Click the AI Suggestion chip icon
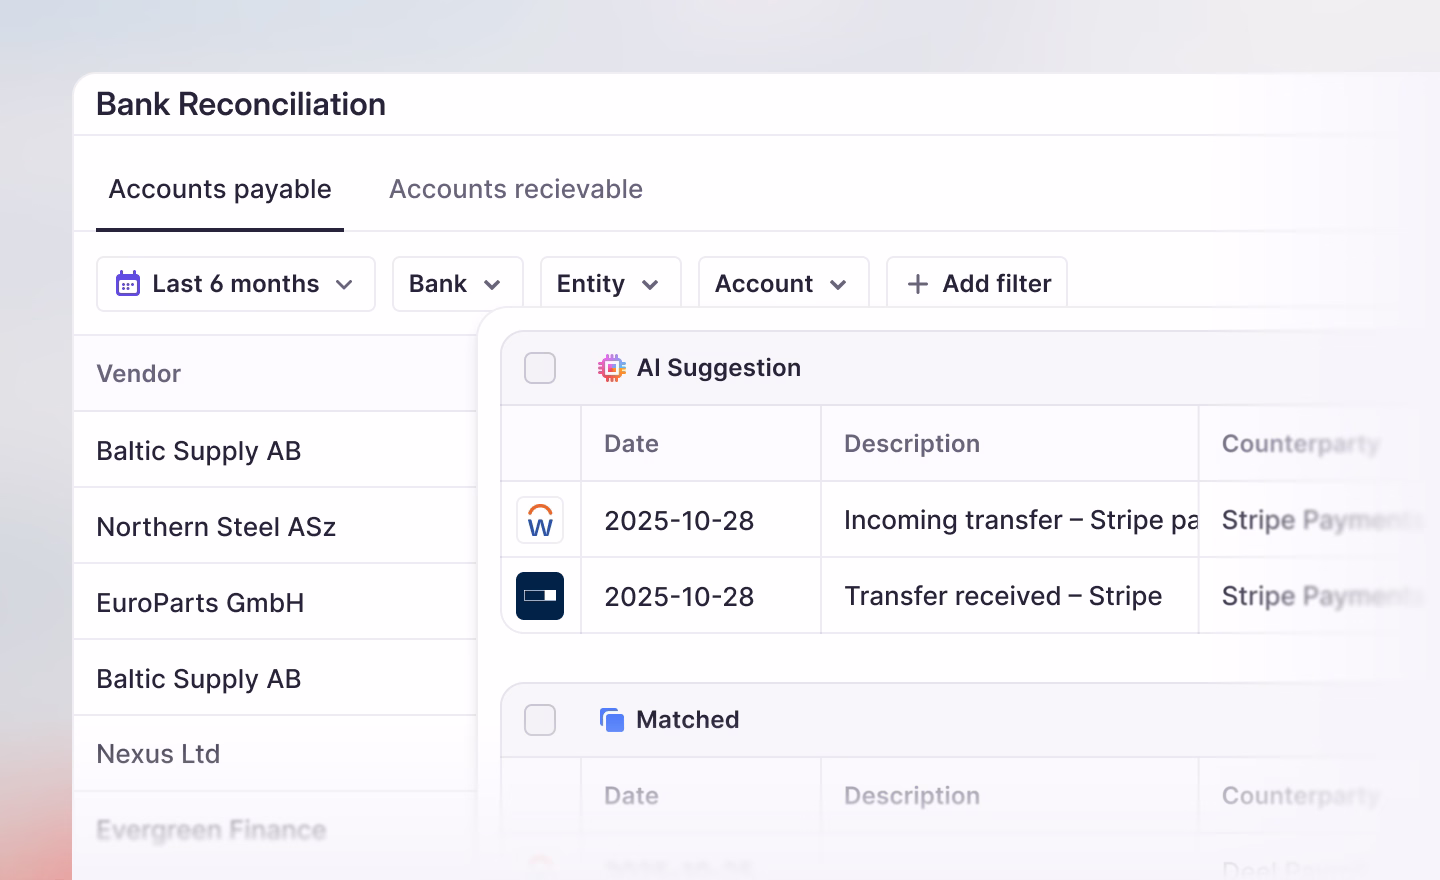 [612, 368]
